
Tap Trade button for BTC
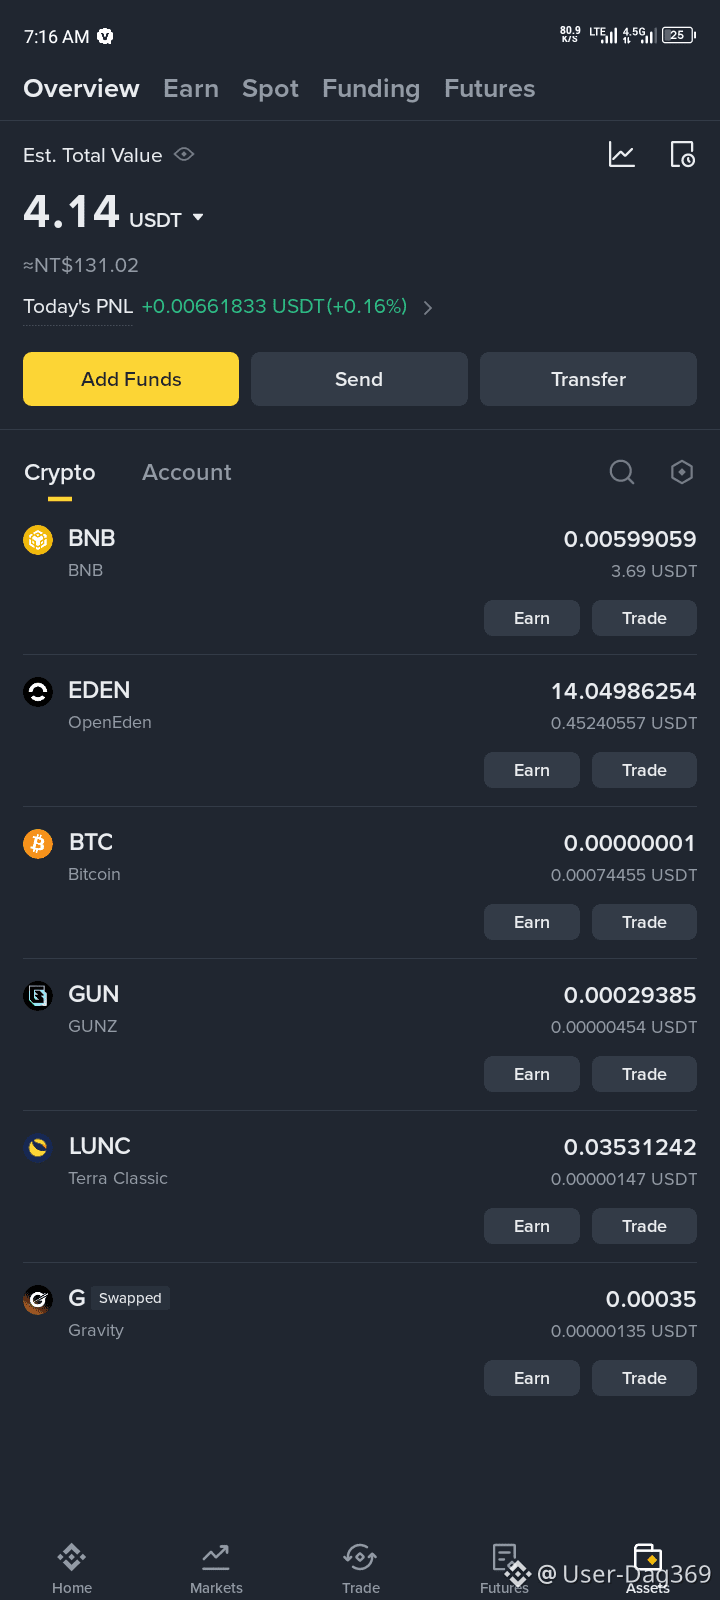pos(644,922)
